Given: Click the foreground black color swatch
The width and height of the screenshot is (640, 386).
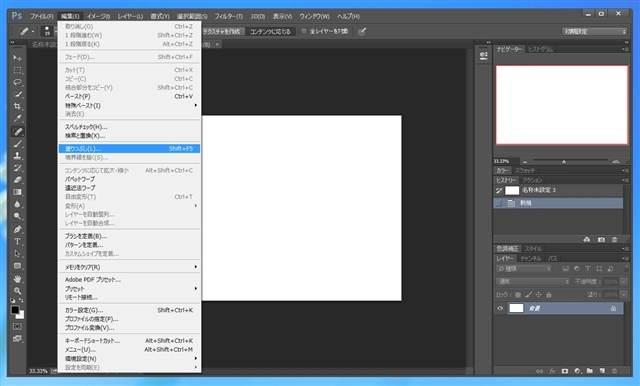Looking at the screenshot, I should coord(15,310).
